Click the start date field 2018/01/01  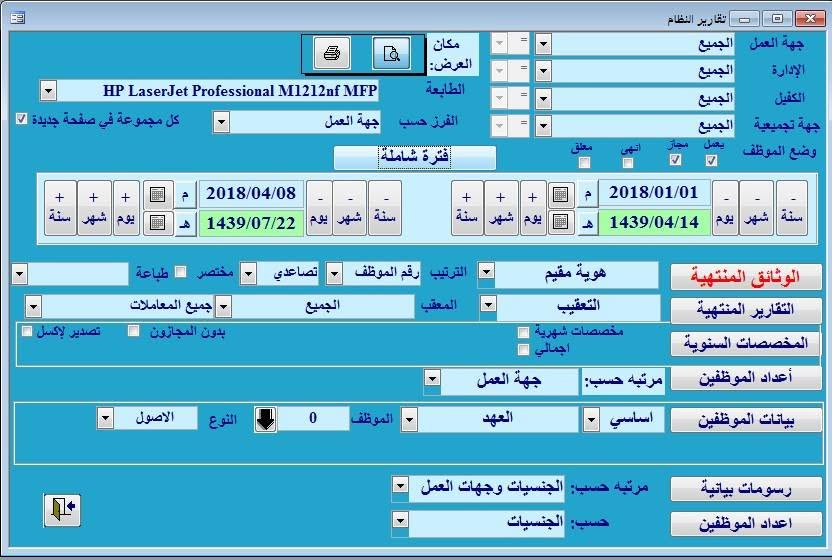click(x=655, y=193)
